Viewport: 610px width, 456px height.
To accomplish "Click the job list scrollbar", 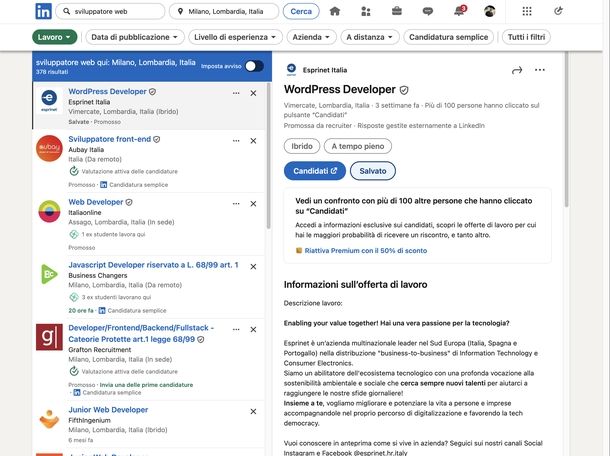I will [x=268, y=156].
